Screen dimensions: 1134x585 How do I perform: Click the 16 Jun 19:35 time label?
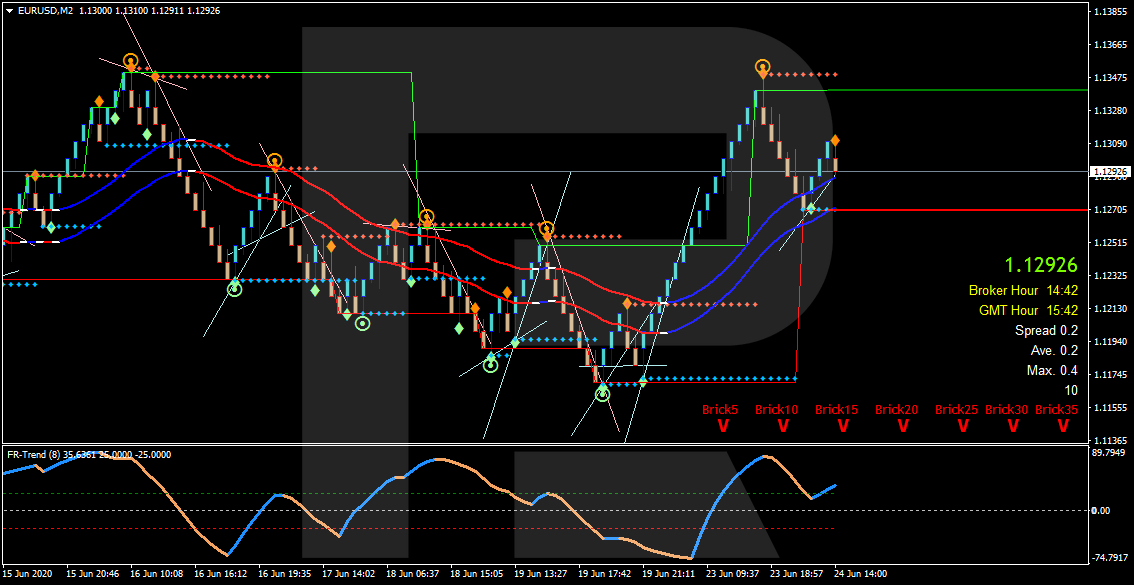[x=286, y=573]
